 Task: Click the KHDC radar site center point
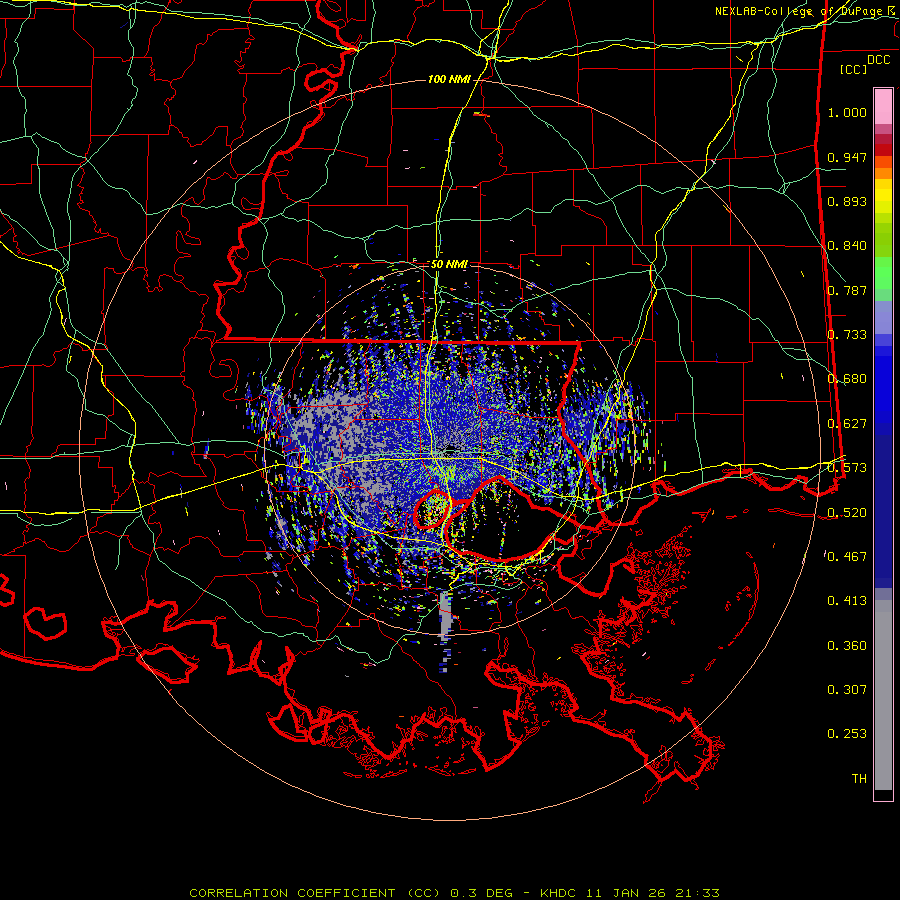point(452,449)
